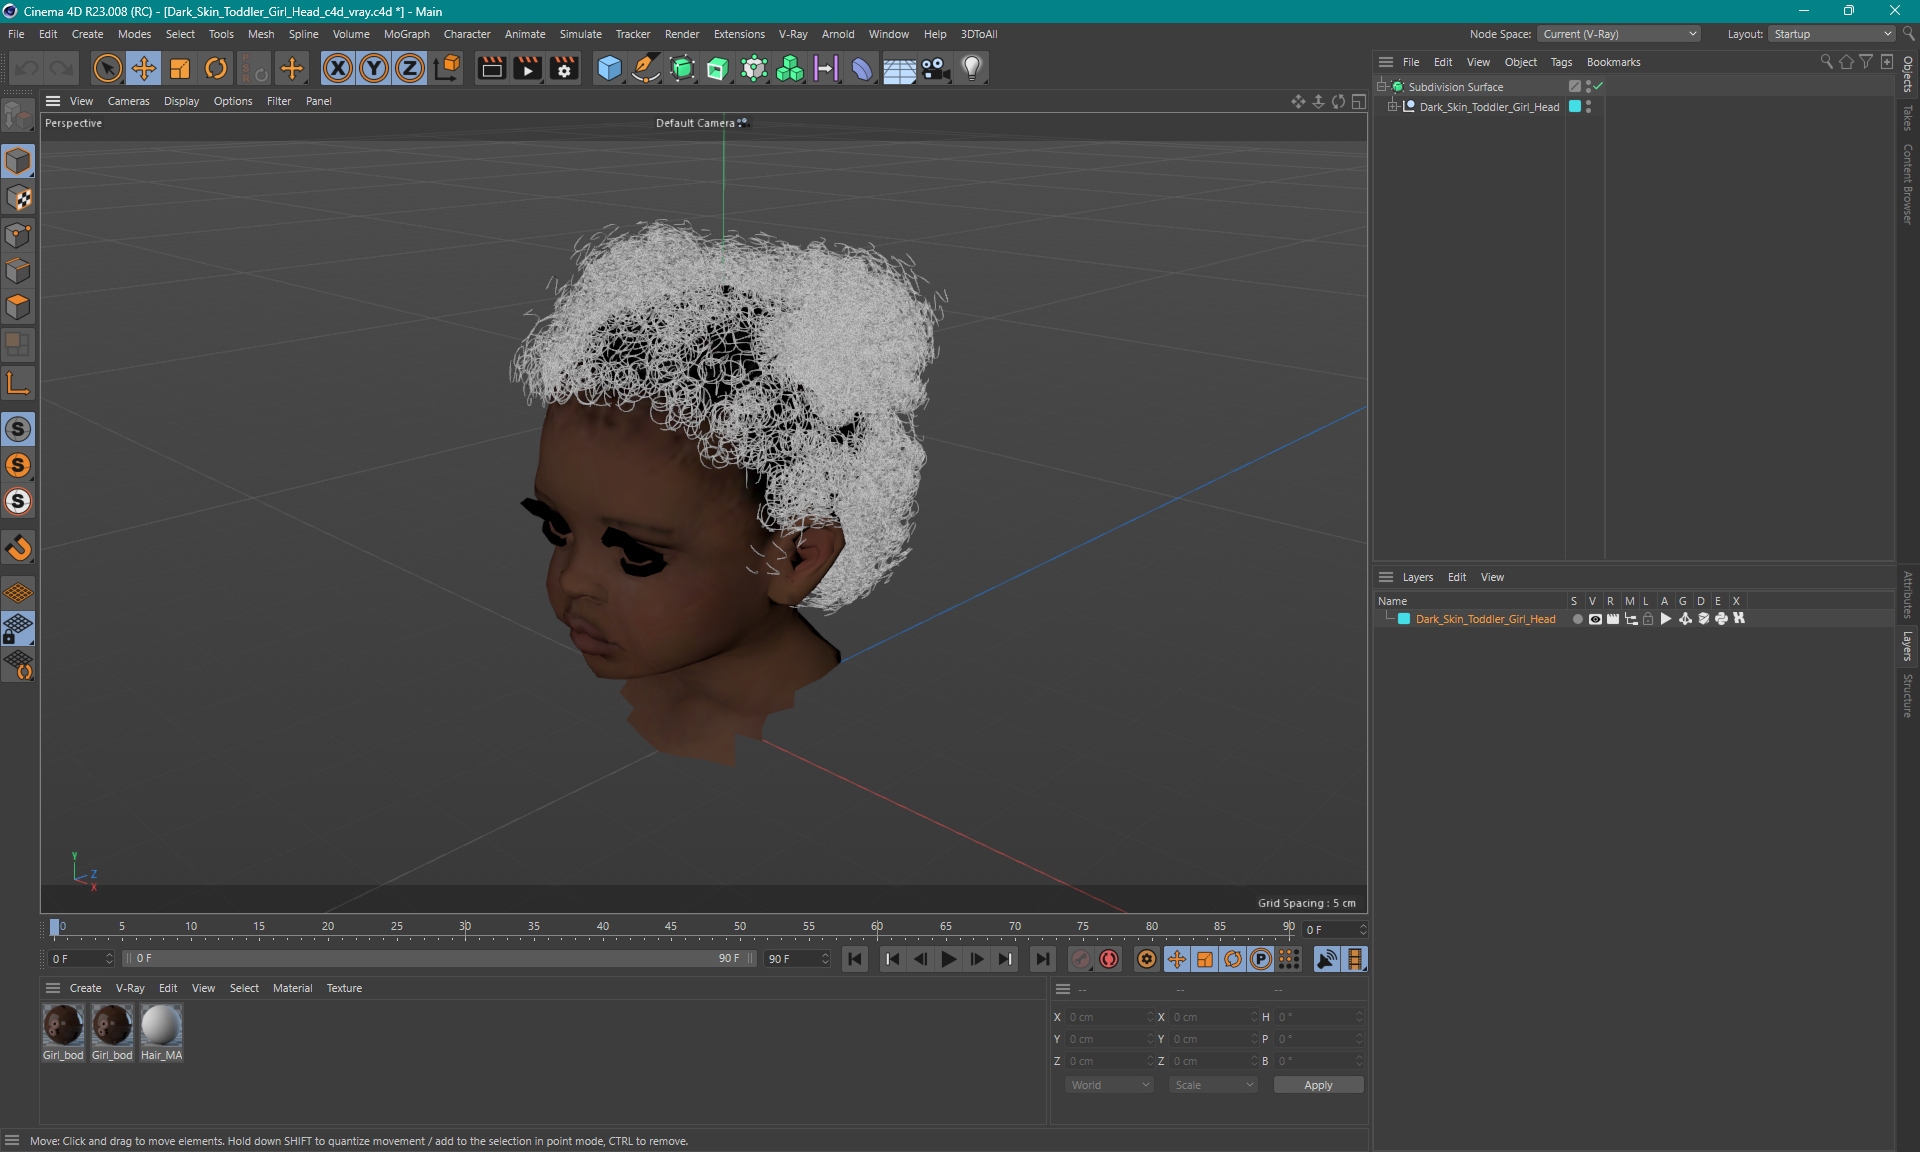1920x1152 pixels.
Task: Enable the Axis mode icon
Action: click(x=18, y=383)
